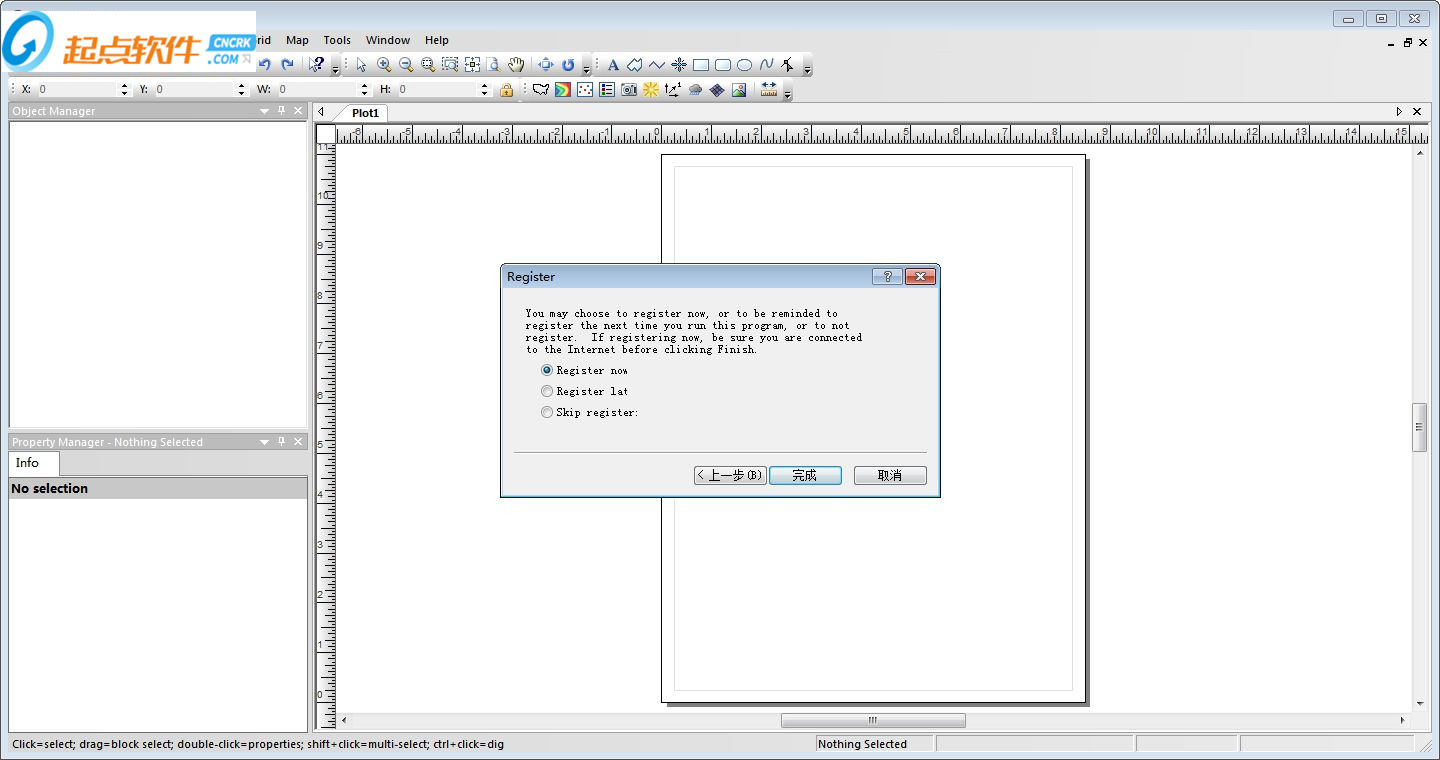Click the New Contour Map icon
The image size is (1440, 760).
(563, 90)
